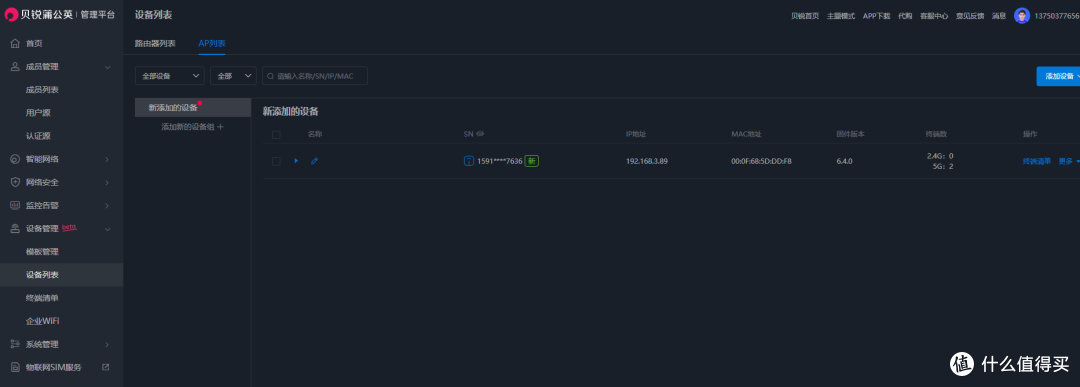The image size is (1080, 387).
Task: Click the green 新 badge next to the SN
Action: (x=531, y=161)
